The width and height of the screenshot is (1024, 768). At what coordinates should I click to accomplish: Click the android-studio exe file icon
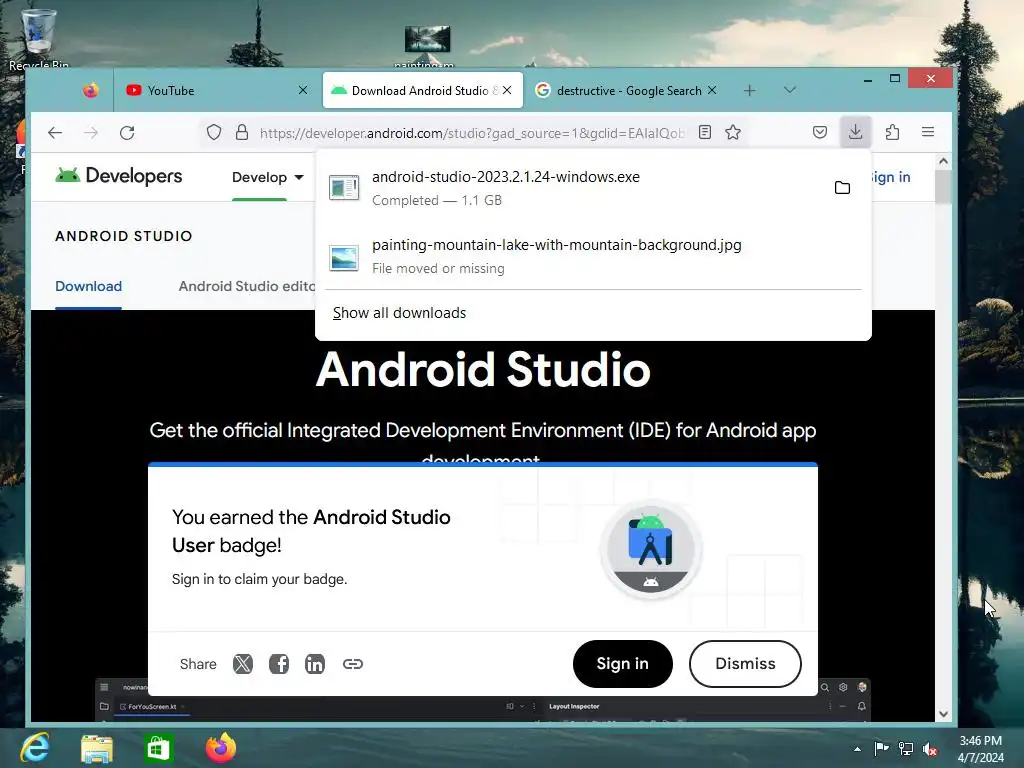(344, 188)
